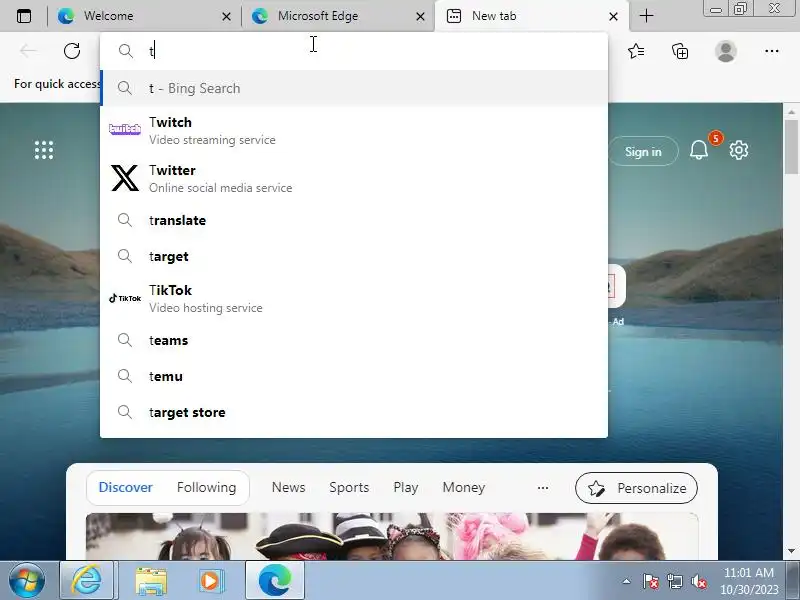Click the Sign in button
Image resolution: width=800 pixels, height=600 pixels.
pos(643,152)
